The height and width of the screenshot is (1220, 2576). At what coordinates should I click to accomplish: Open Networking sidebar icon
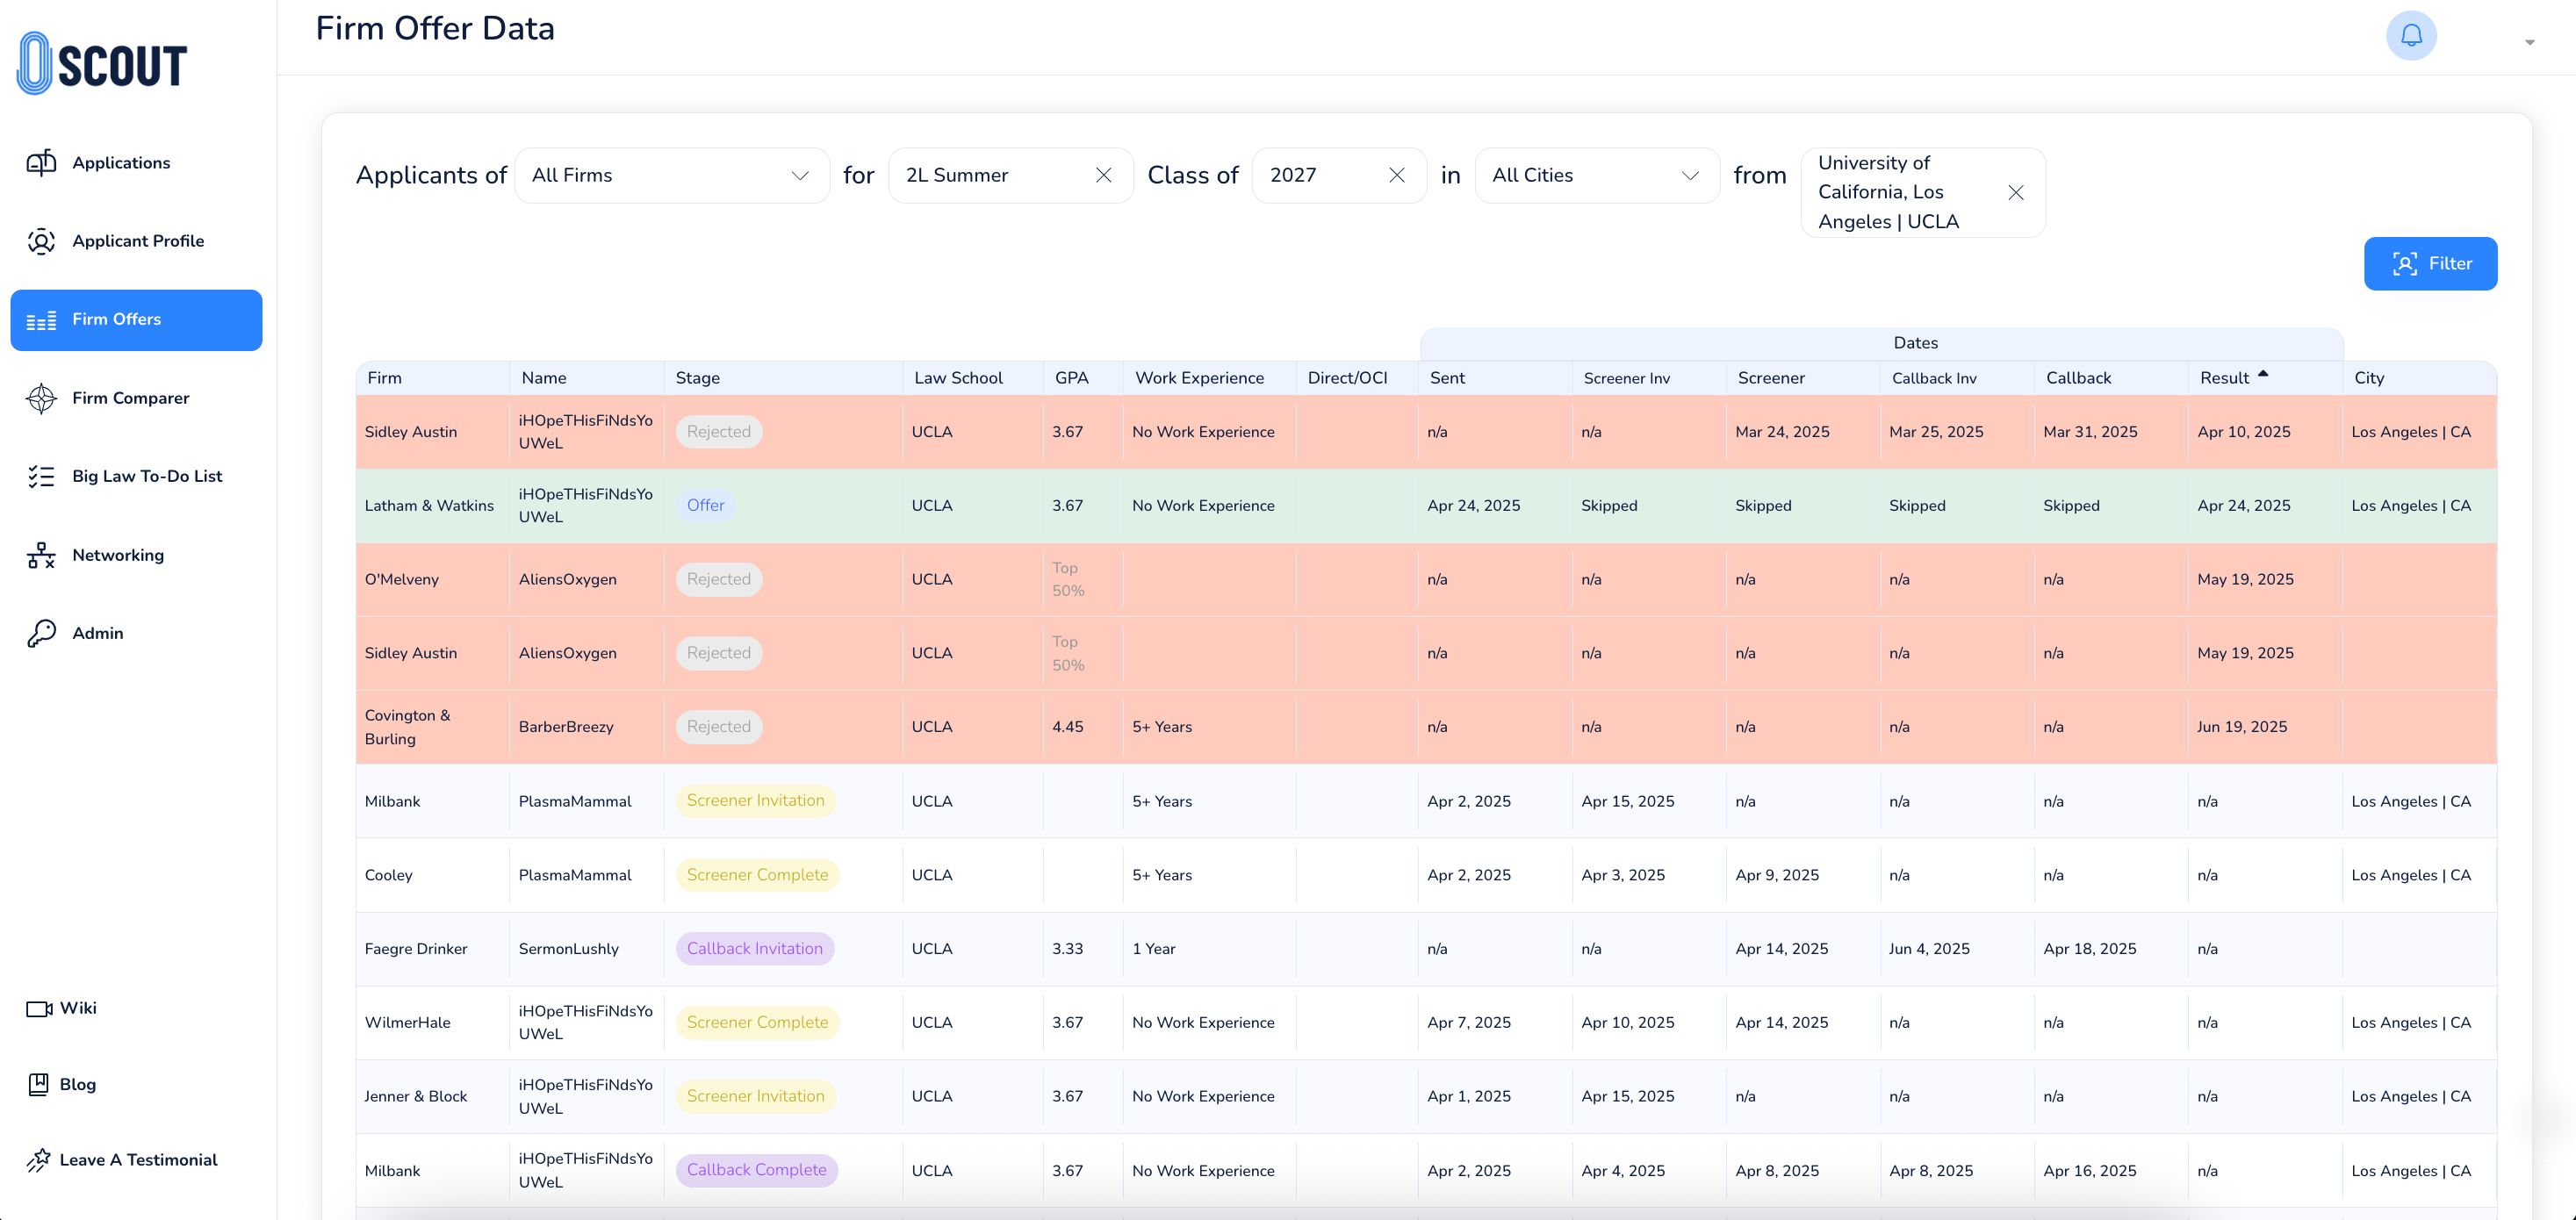(41, 555)
